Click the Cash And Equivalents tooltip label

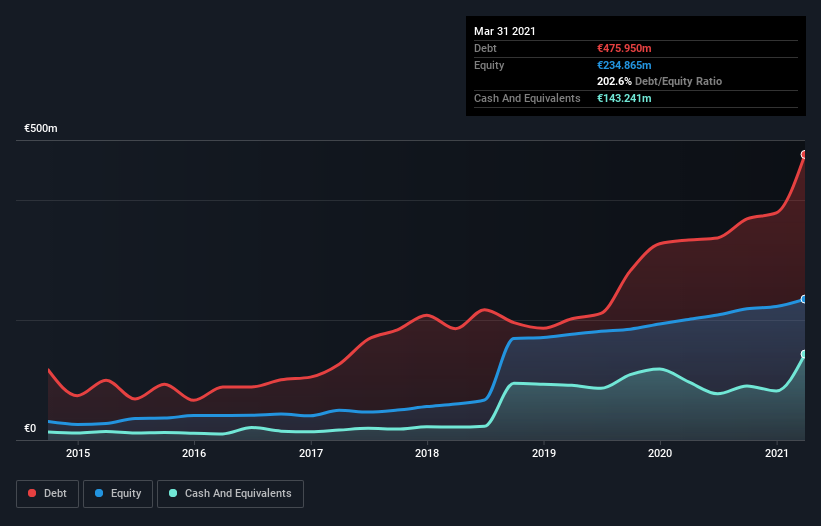[527, 98]
